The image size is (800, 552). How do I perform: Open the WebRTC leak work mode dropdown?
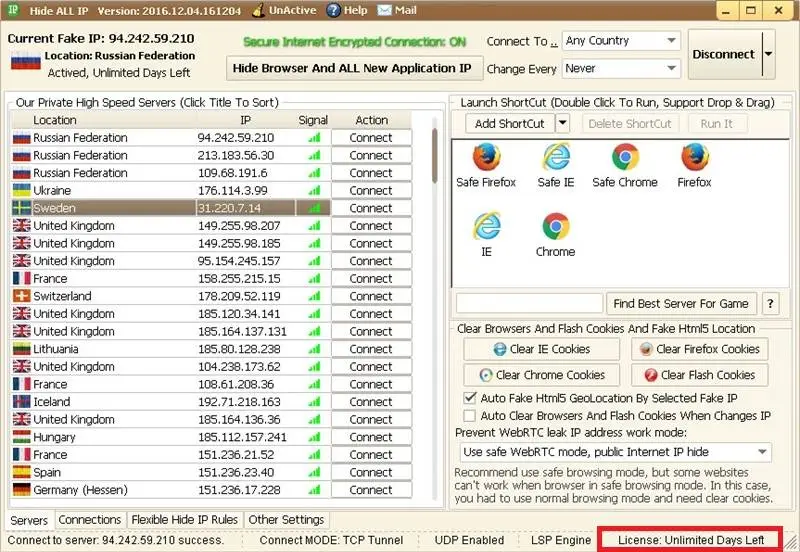[x=615, y=452]
